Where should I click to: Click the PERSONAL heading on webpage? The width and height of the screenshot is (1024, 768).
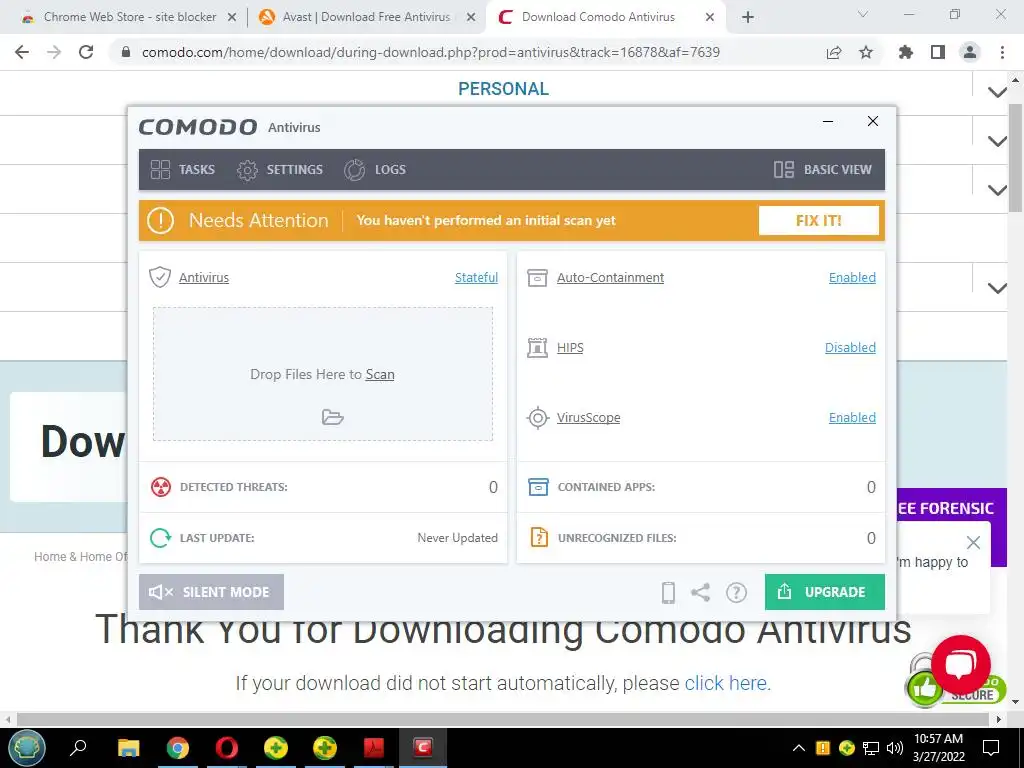503,89
